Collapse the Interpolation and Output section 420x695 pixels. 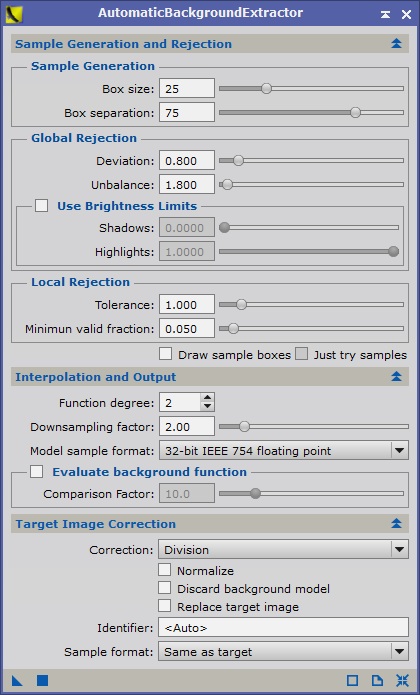coord(396,377)
